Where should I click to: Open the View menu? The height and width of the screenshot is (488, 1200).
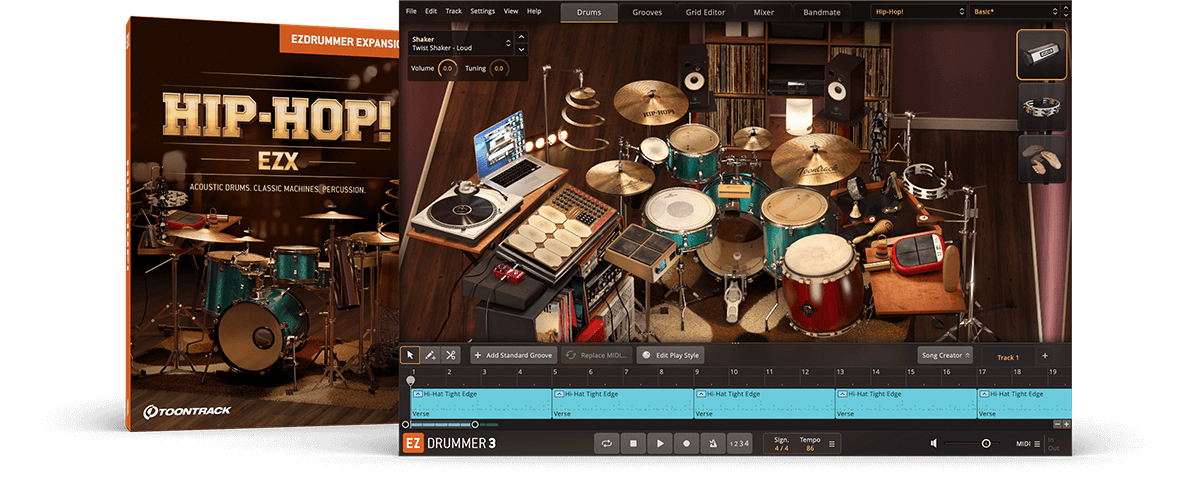point(511,11)
